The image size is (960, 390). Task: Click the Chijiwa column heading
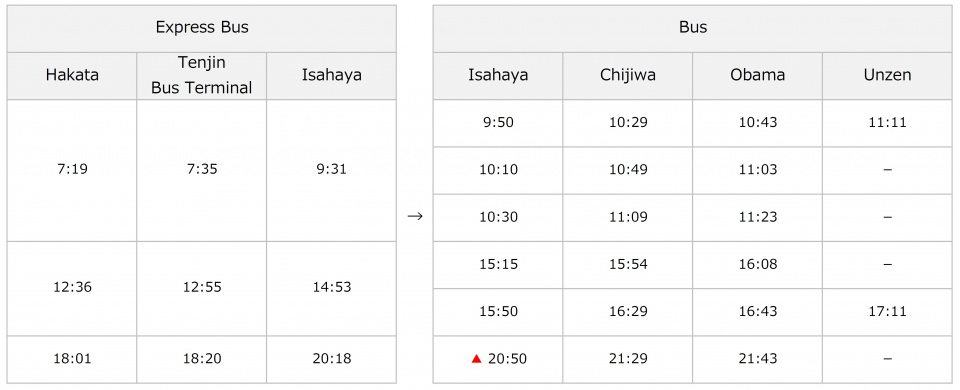628,75
